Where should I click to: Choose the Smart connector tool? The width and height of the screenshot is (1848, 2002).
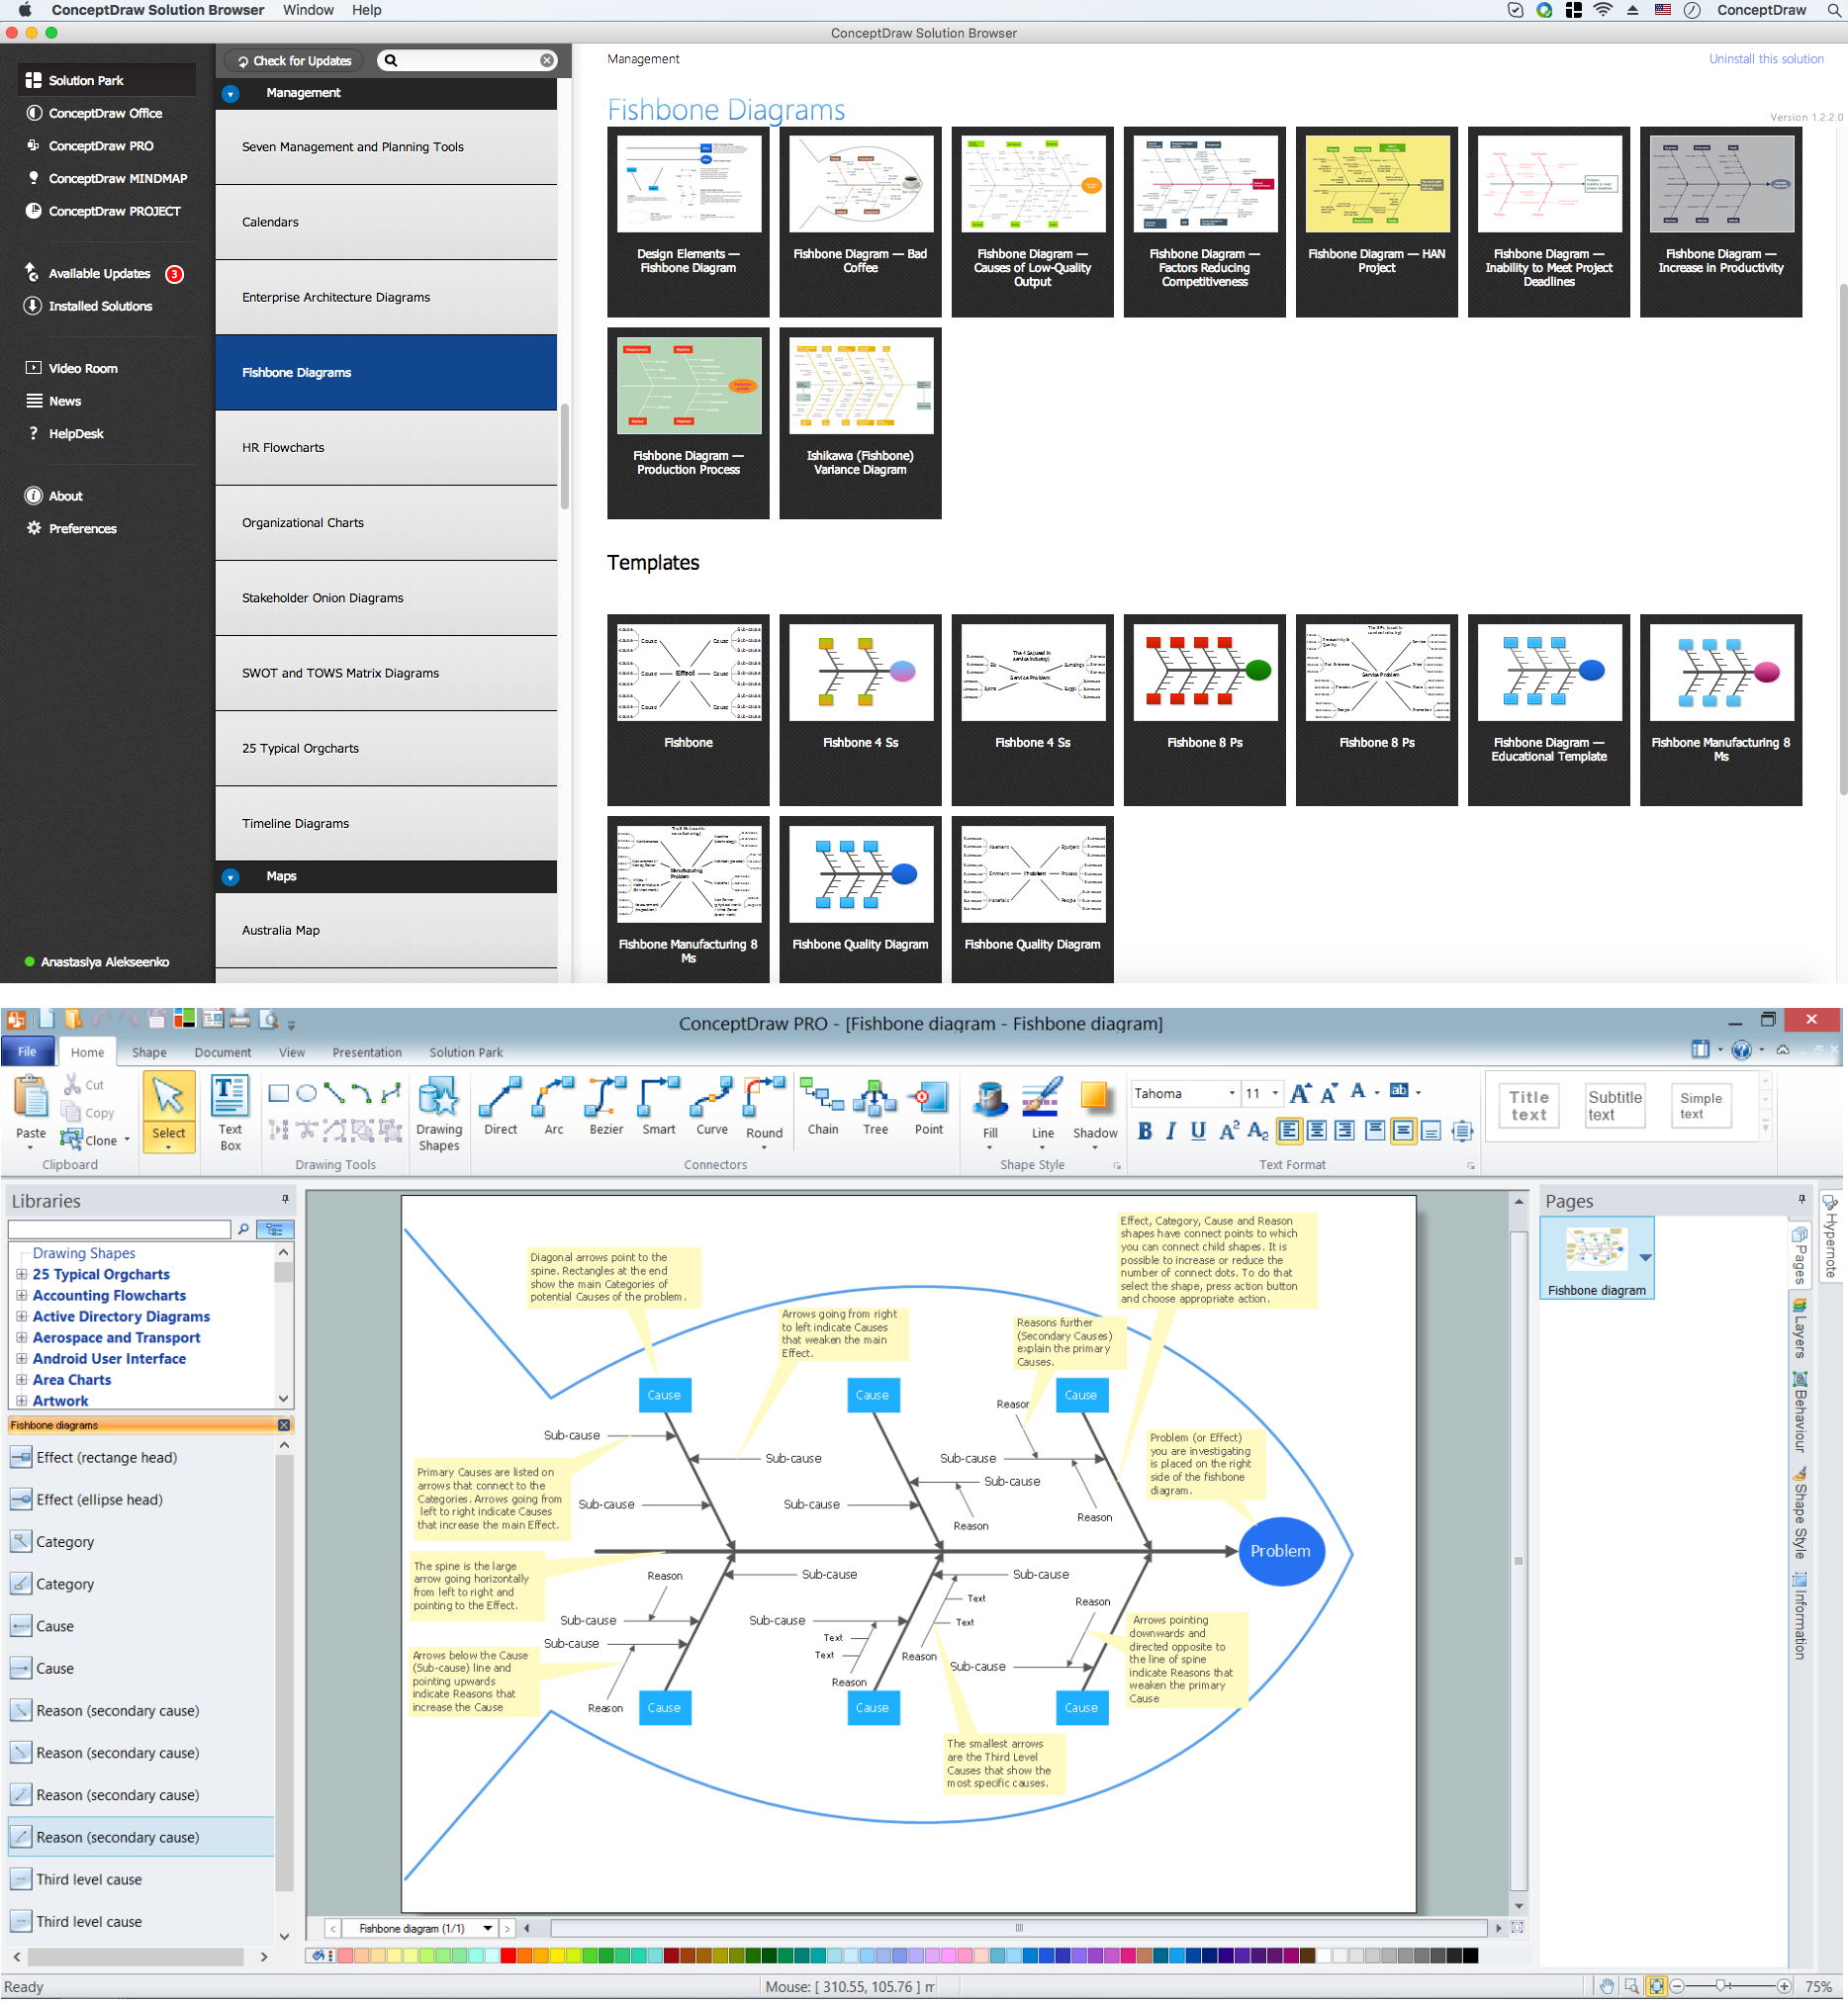[659, 1106]
